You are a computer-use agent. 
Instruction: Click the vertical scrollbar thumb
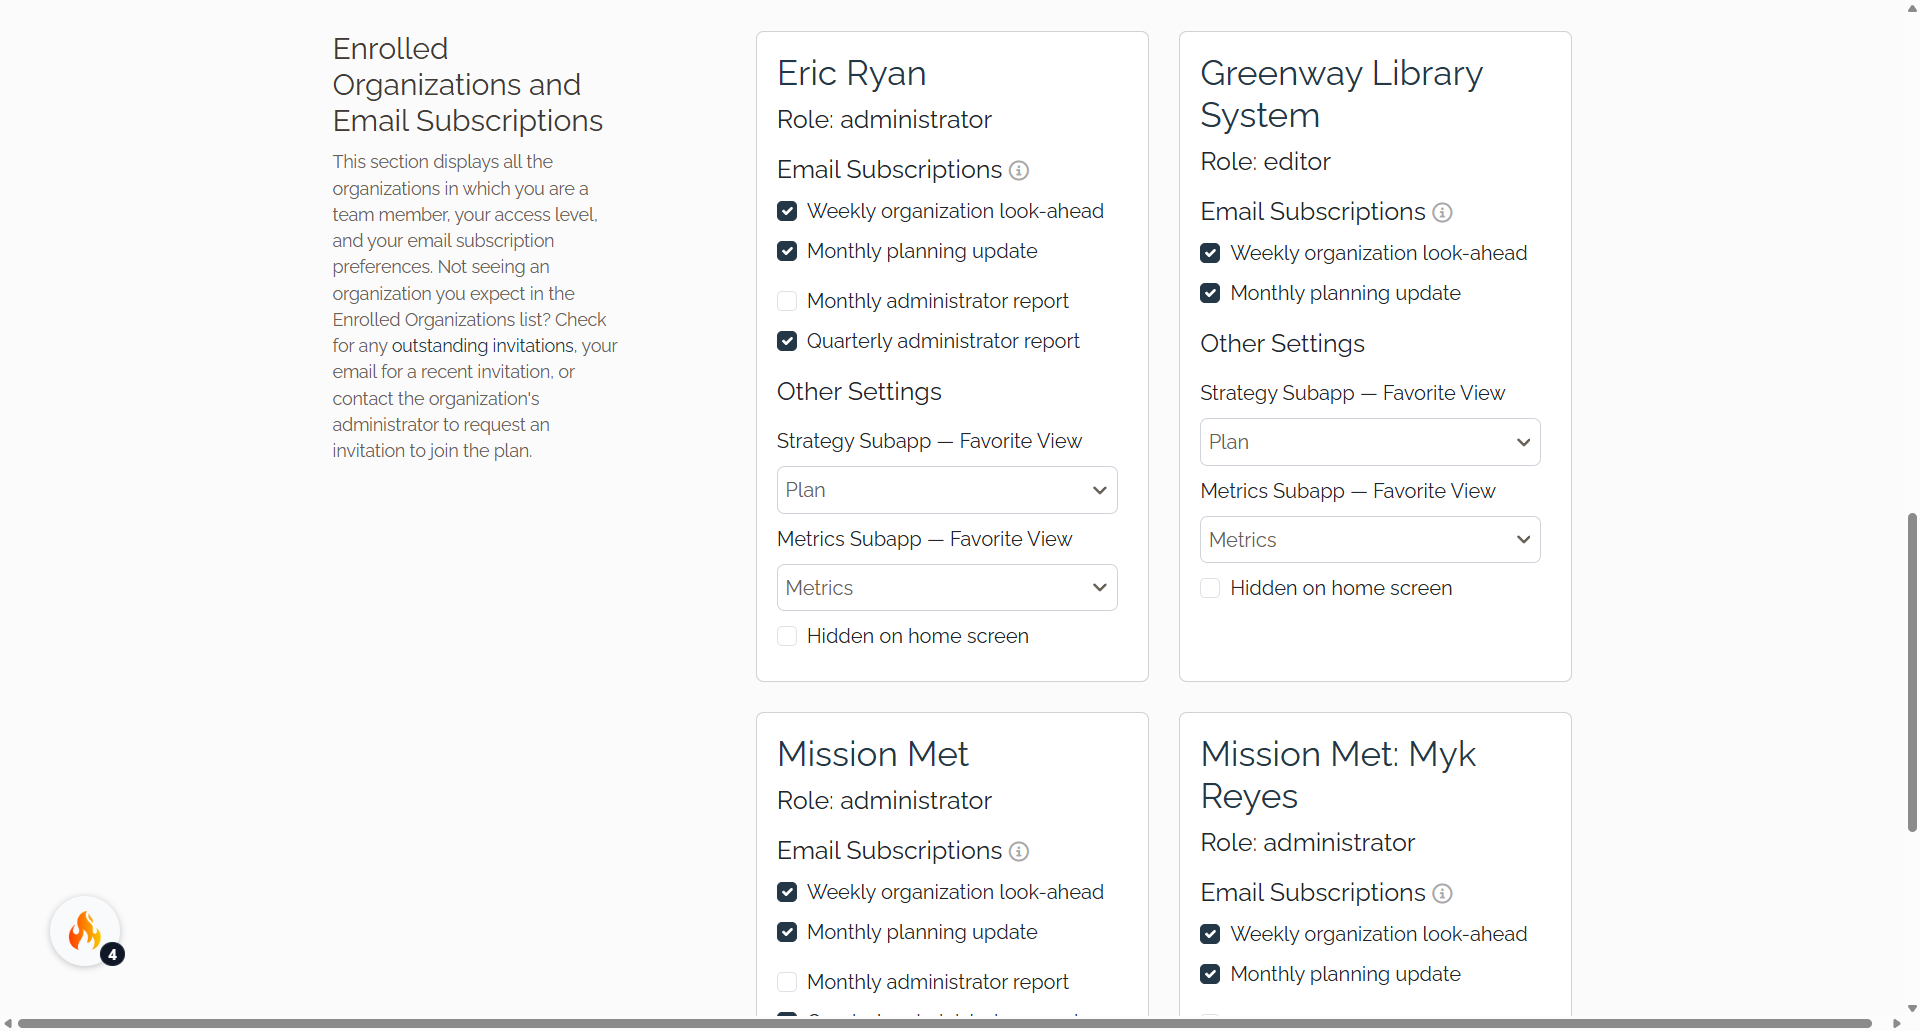(x=1912, y=672)
